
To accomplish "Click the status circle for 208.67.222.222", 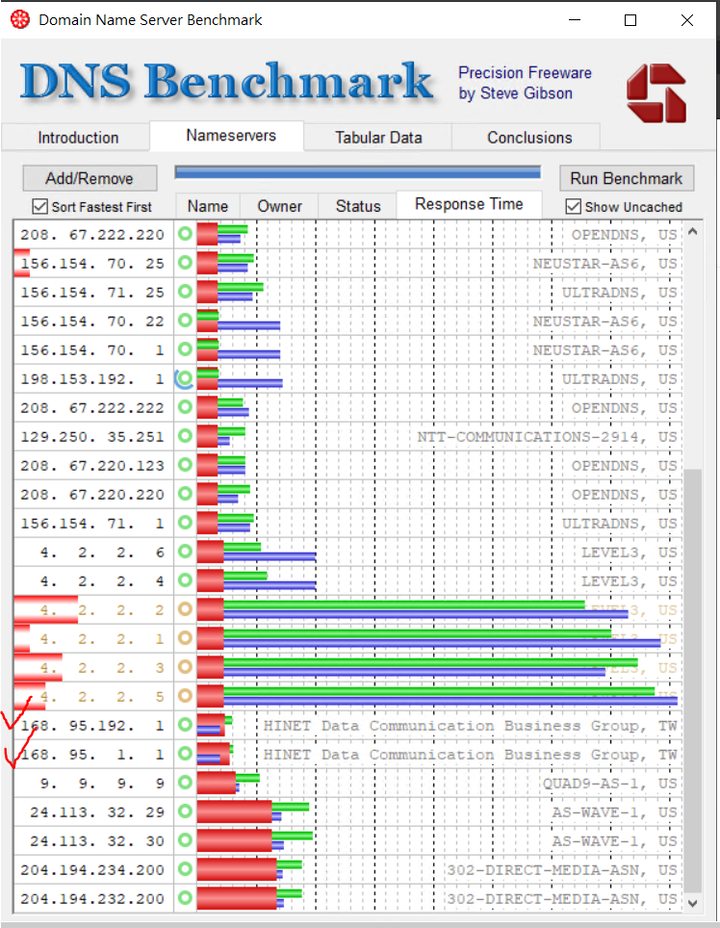I will (x=185, y=407).
